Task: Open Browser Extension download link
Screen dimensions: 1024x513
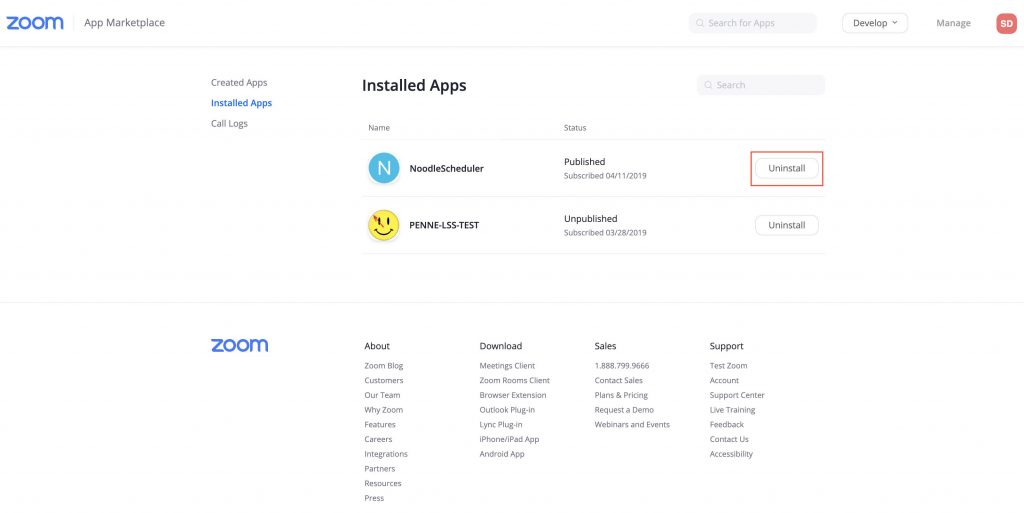Action: tap(513, 396)
